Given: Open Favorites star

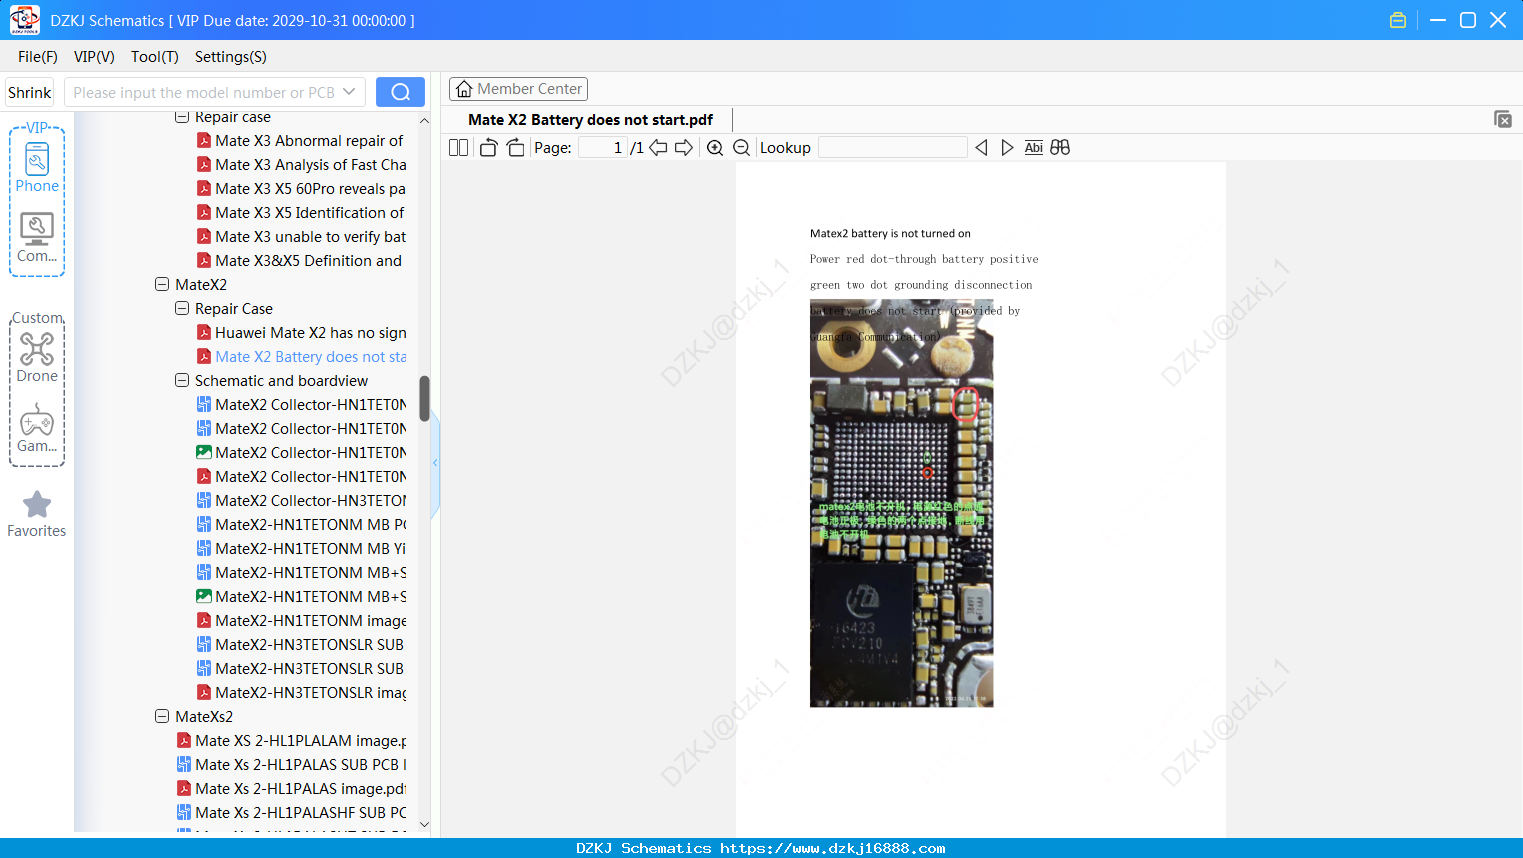Looking at the screenshot, I should click(37, 514).
